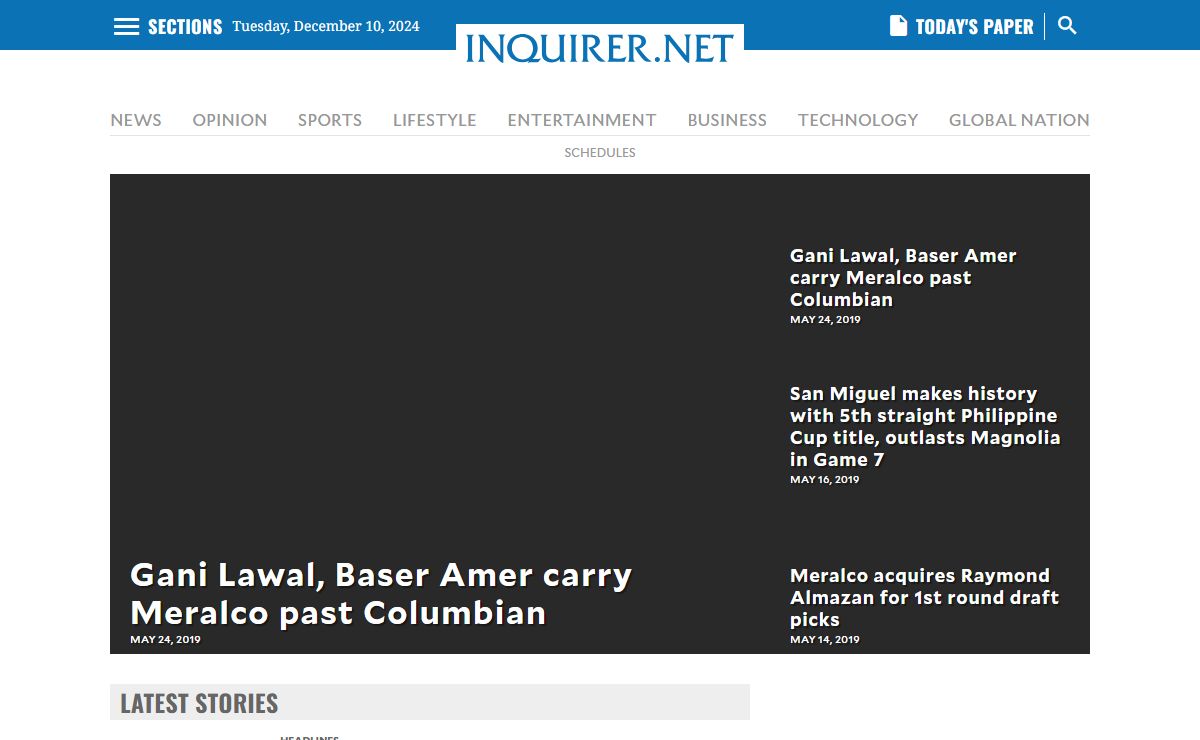The height and width of the screenshot is (740, 1200).
Task: Visit the GLOBAL NATION section
Action: 1019,120
